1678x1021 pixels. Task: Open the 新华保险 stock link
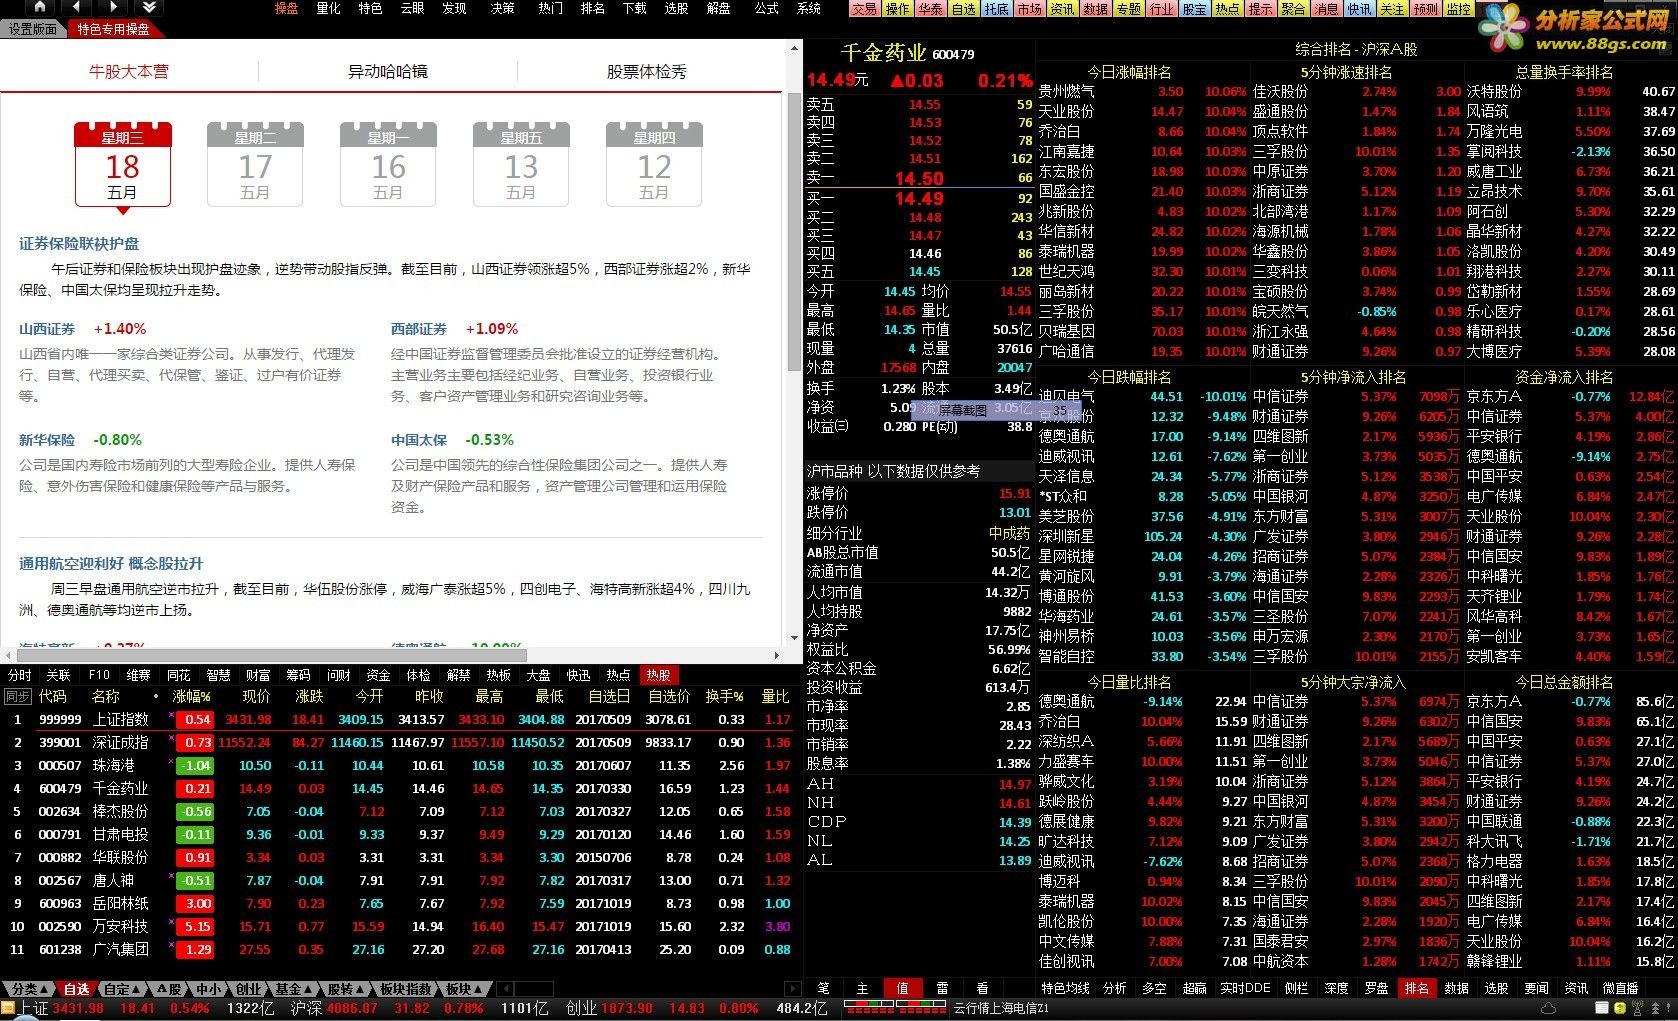[47, 440]
